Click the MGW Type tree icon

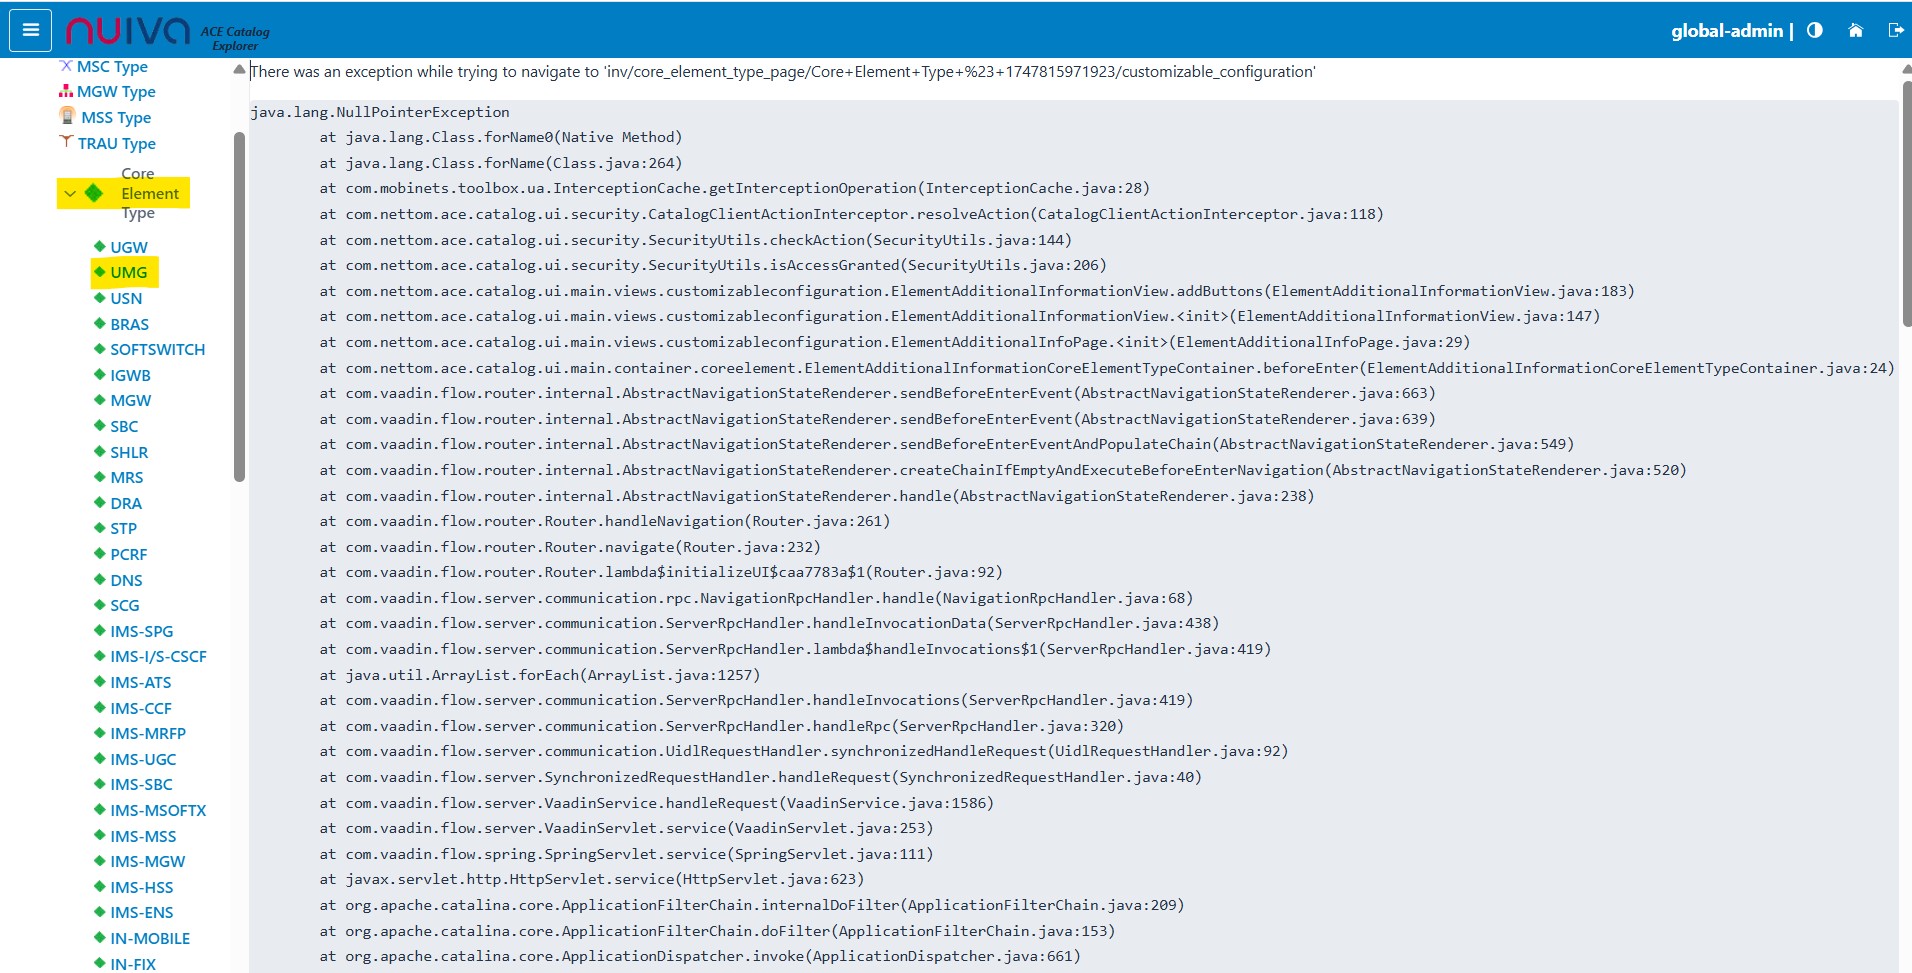pyautogui.click(x=66, y=91)
